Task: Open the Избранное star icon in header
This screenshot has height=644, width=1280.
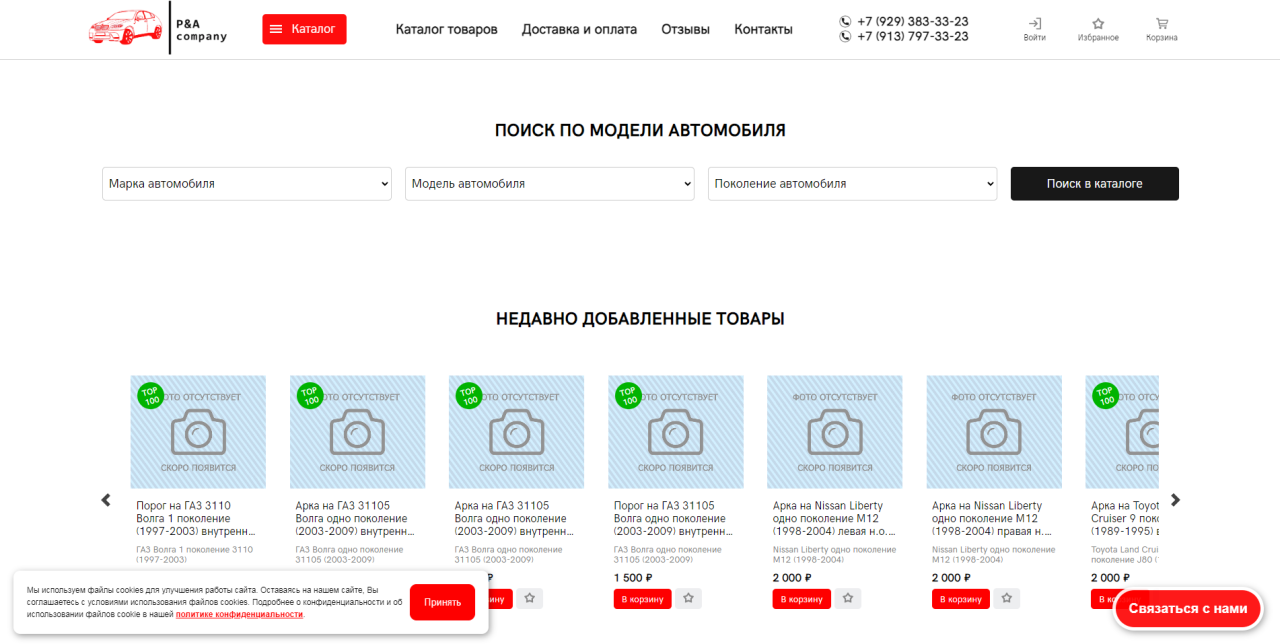Action: [1098, 29]
